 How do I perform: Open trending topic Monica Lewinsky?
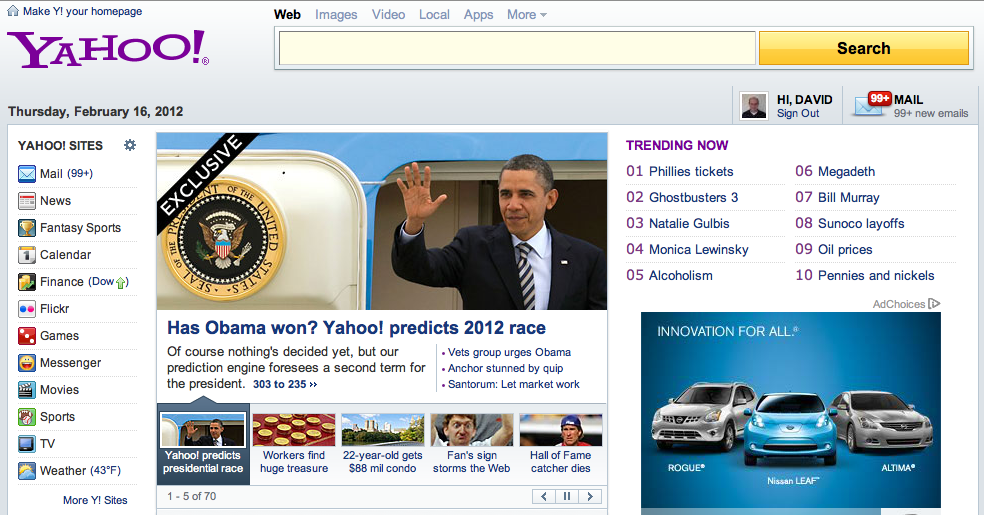point(698,250)
